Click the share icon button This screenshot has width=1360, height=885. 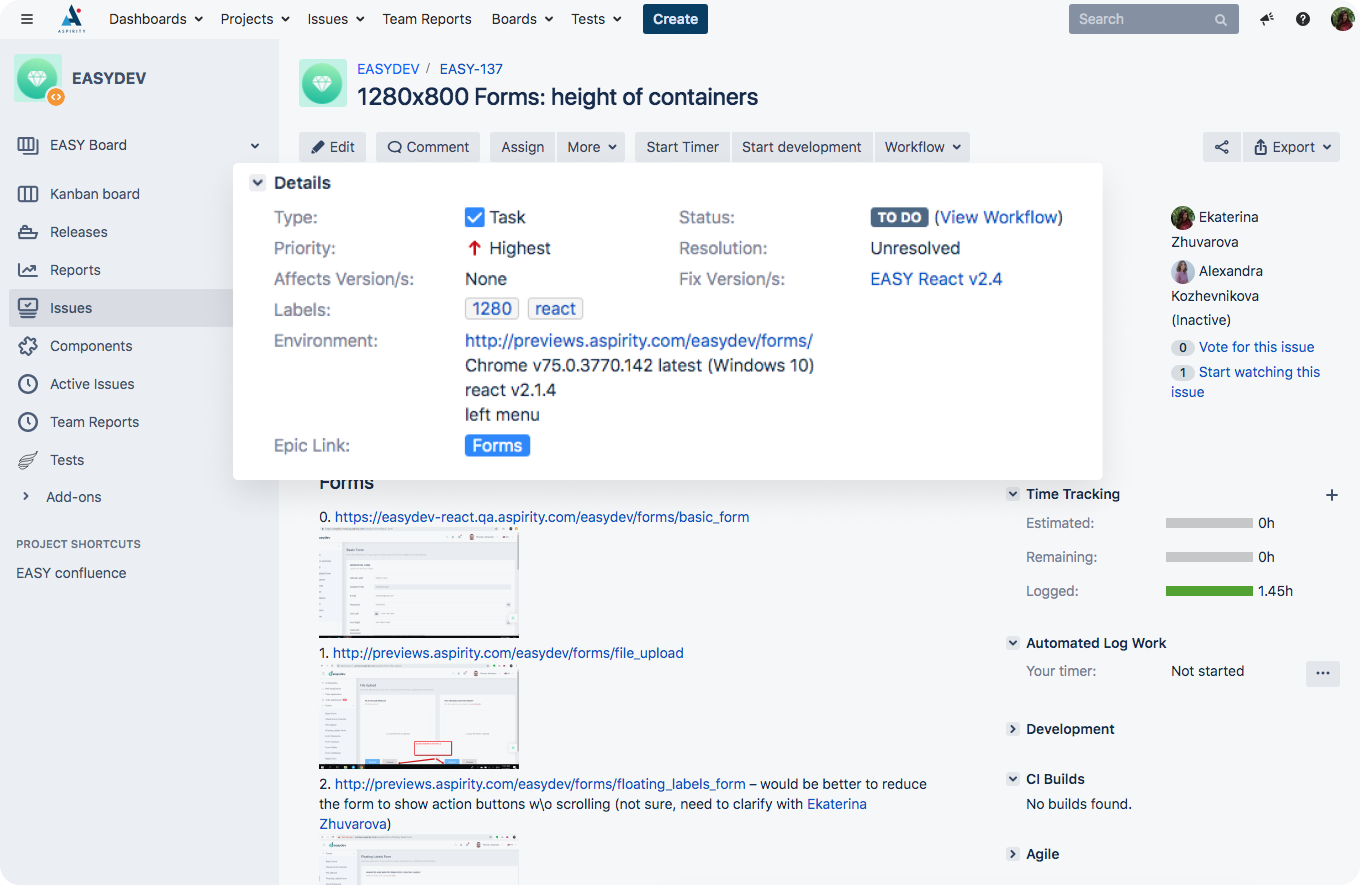click(x=1222, y=147)
